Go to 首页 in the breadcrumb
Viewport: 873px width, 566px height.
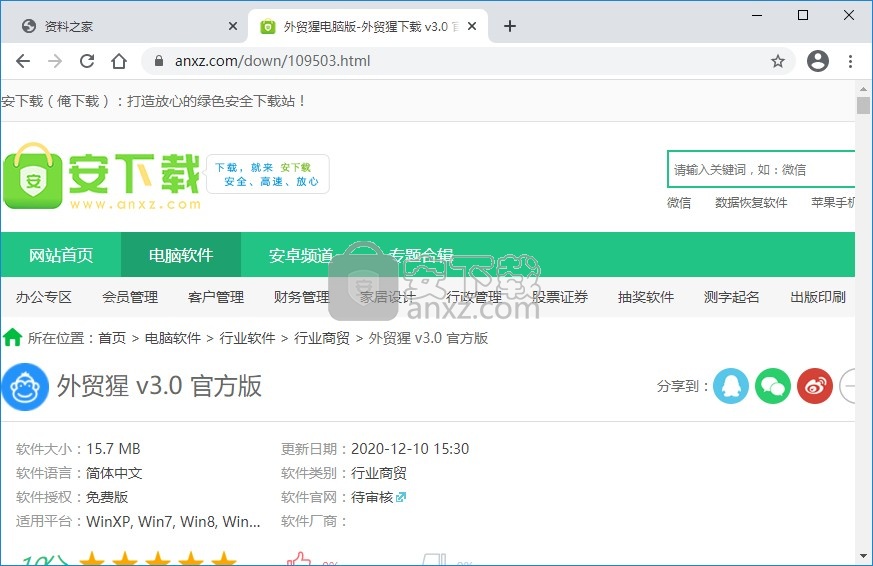coord(112,338)
